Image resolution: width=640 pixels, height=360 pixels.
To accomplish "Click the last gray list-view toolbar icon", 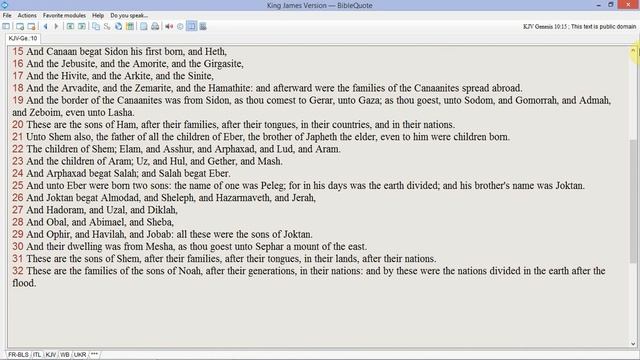I will pyautogui.click(x=203, y=27).
